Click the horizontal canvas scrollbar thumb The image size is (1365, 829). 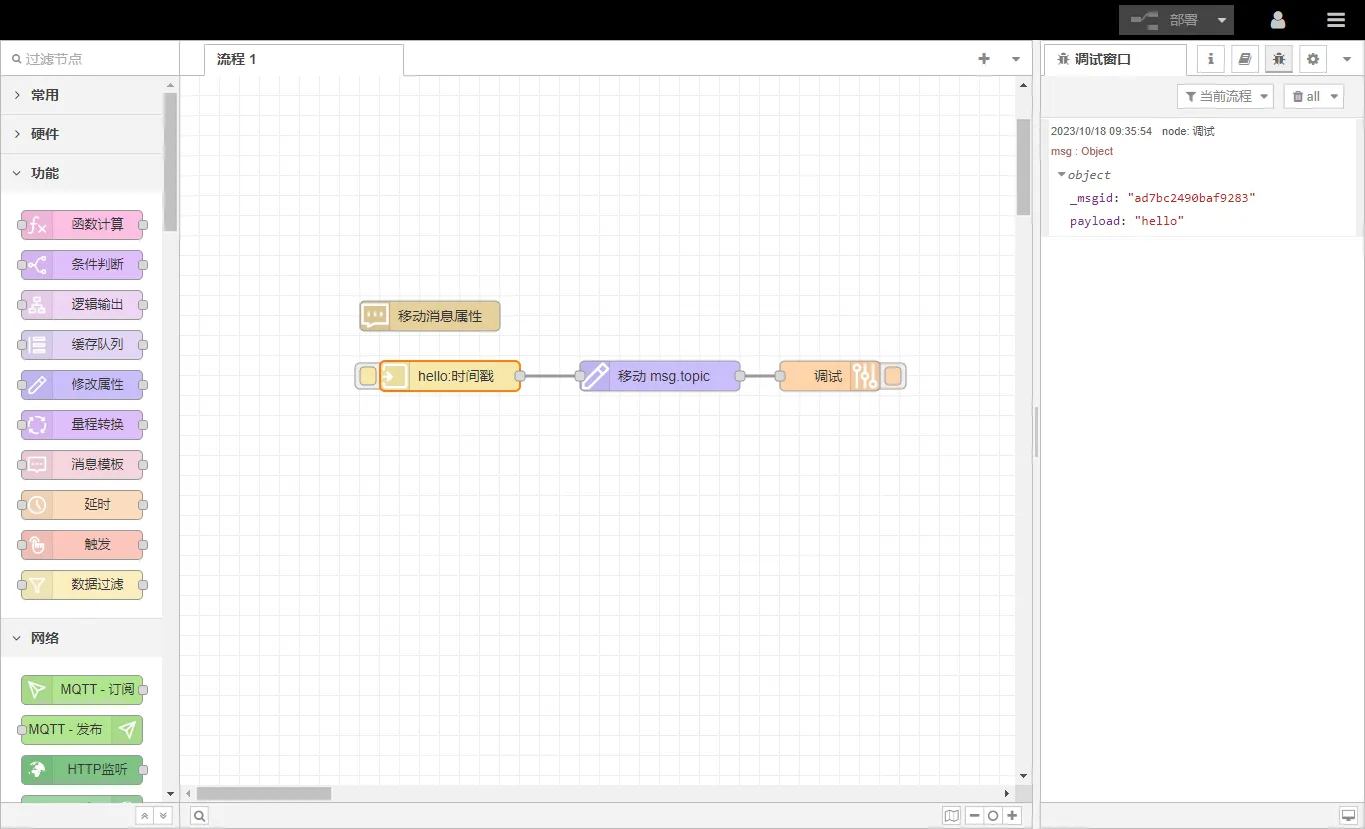[263, 793]
